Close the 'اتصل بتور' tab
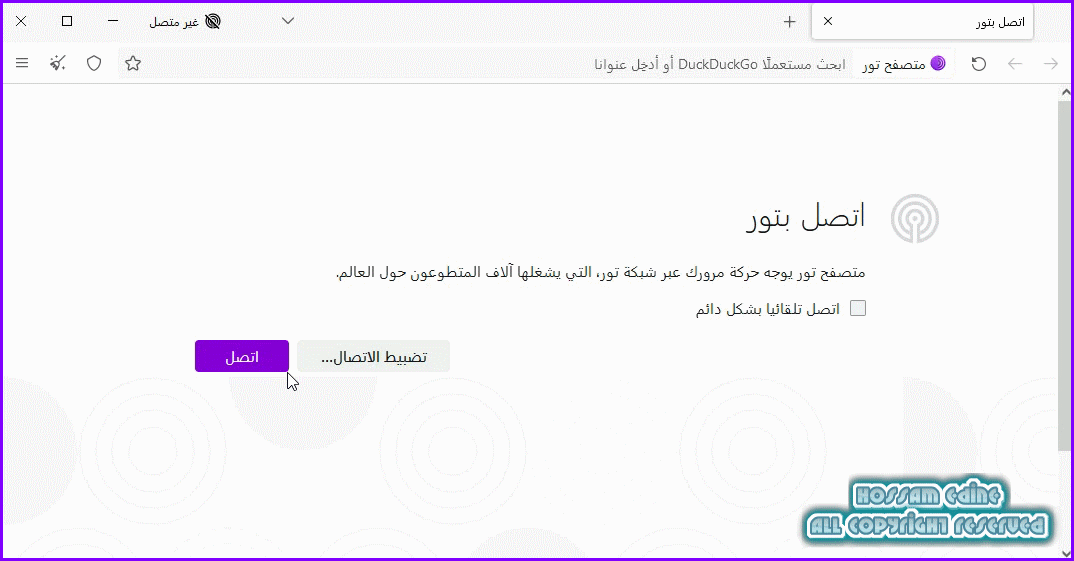The image size is (1074, 561). [828, 21]
